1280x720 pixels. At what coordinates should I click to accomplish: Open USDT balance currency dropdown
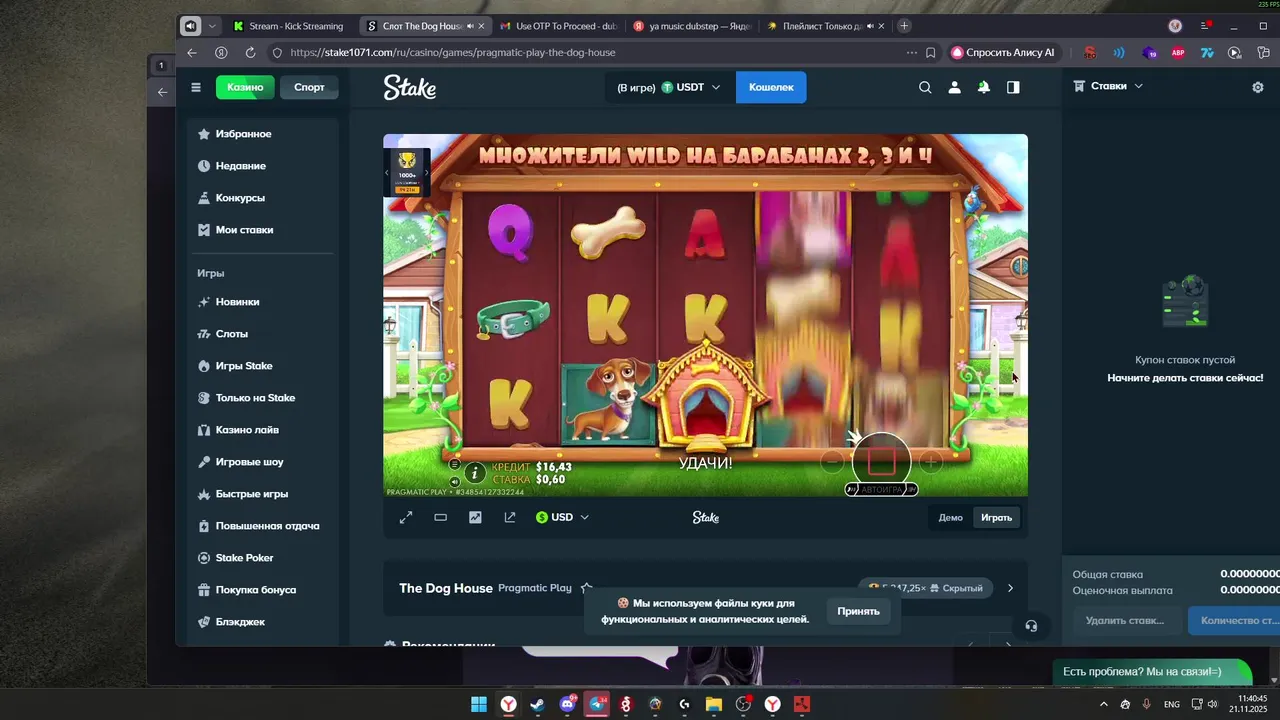pos(669,87)
